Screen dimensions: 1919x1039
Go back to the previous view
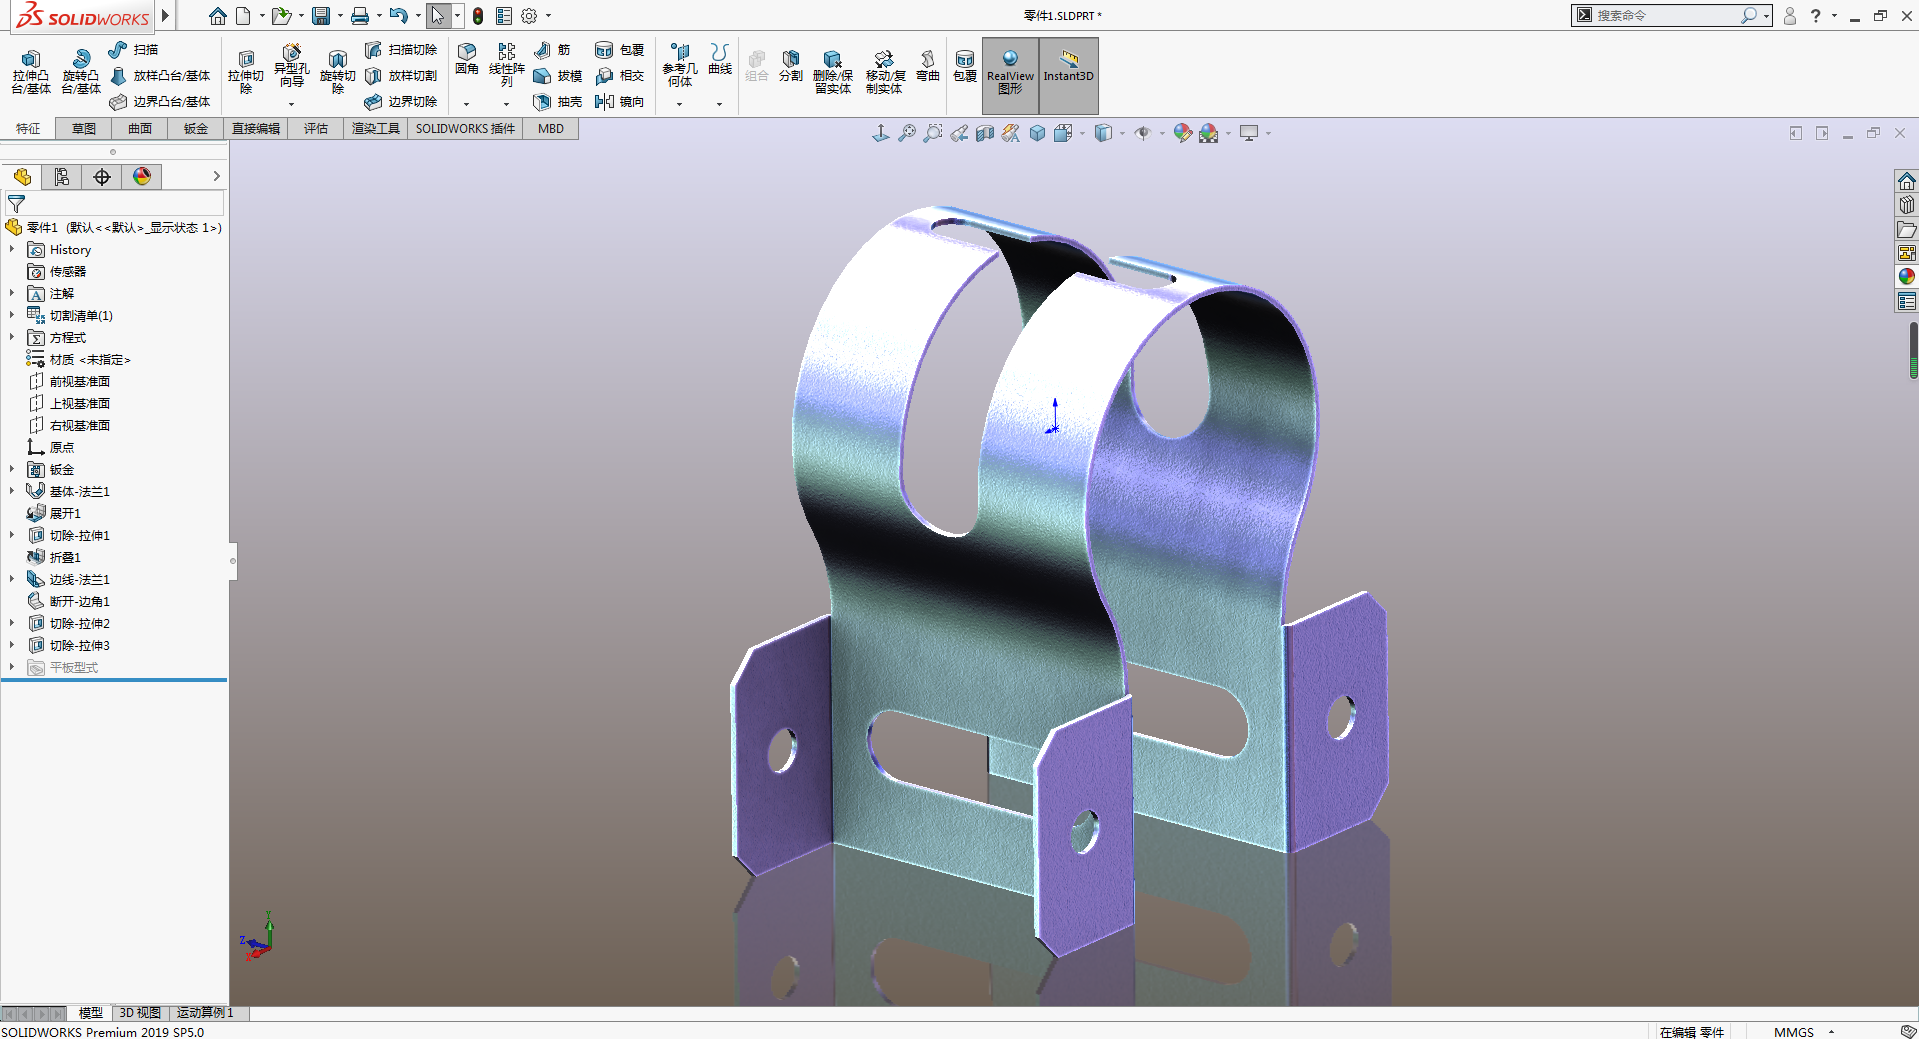point(959,133)
